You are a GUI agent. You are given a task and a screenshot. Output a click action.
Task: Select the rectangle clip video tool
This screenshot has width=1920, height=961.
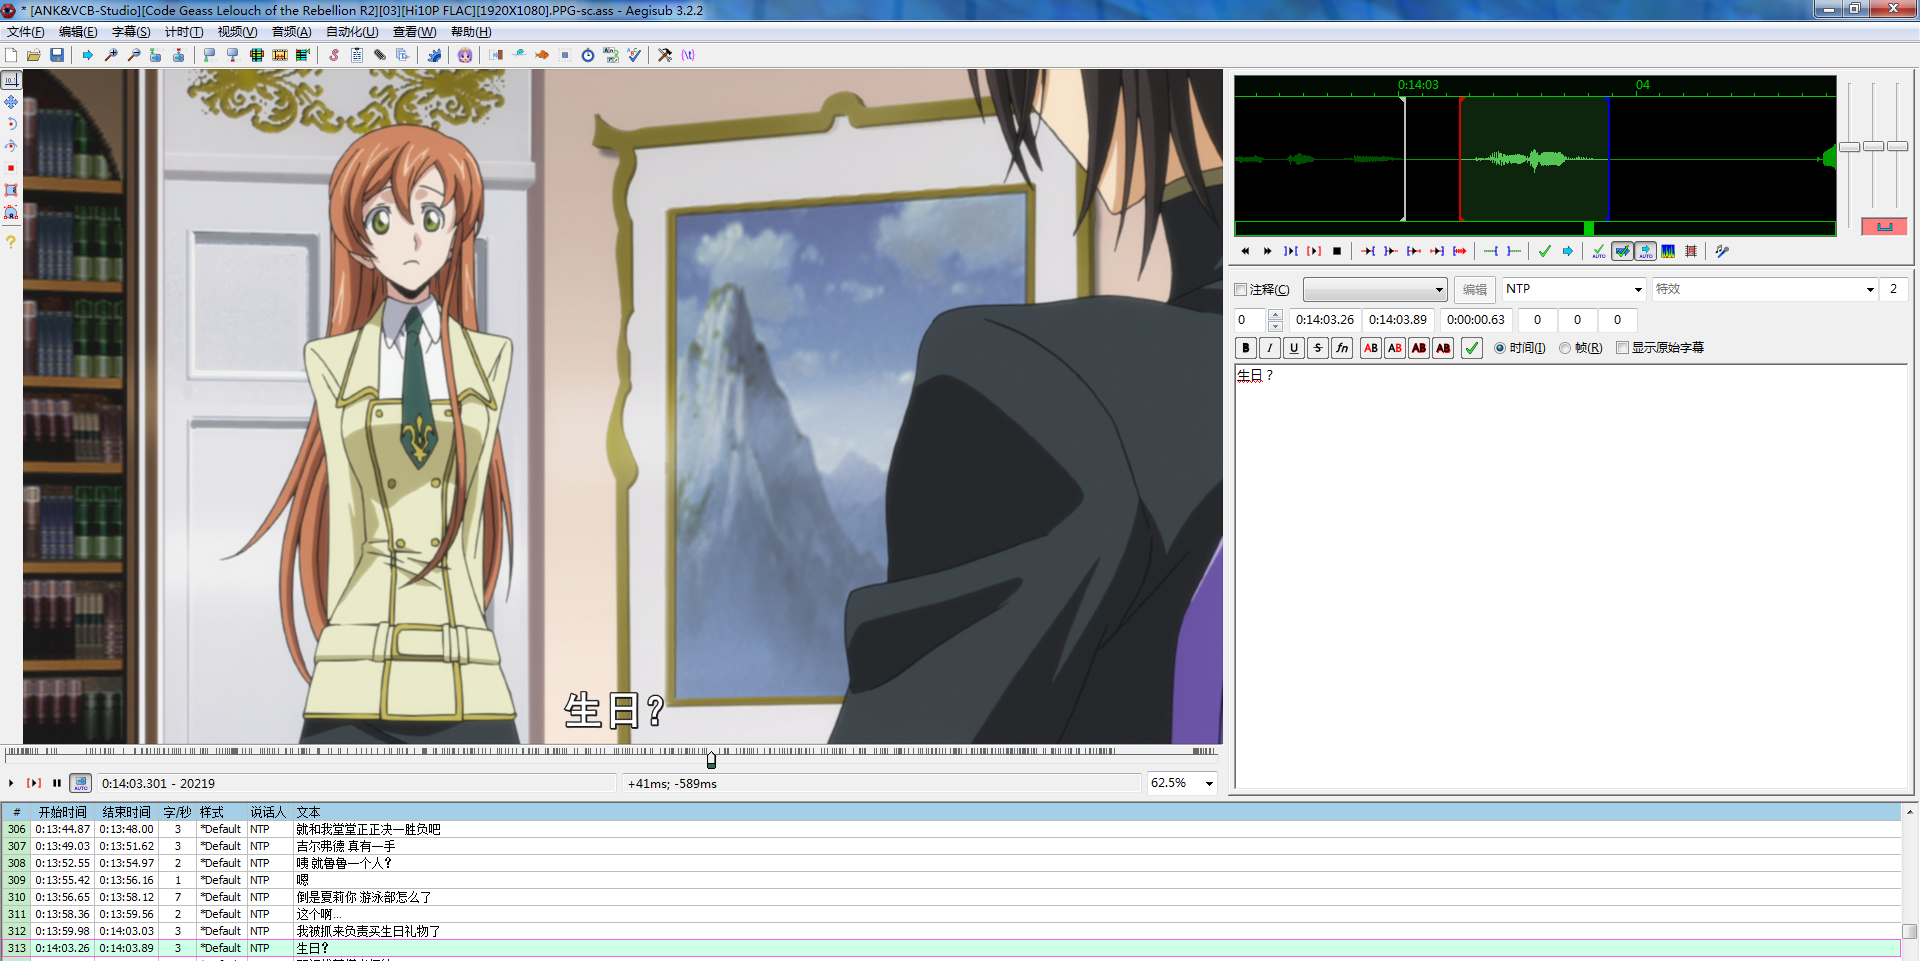click(x=11, y=190)
